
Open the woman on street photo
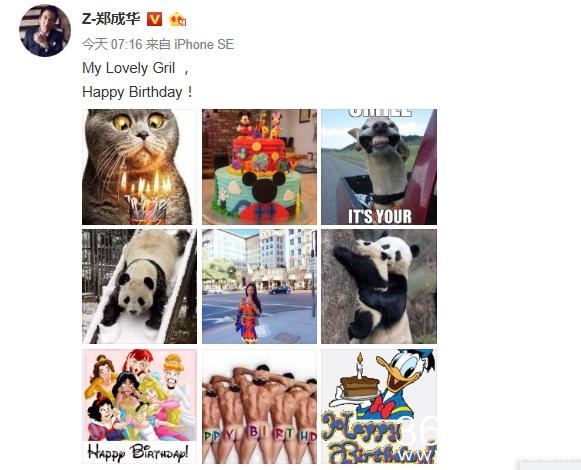click(259, 287)
